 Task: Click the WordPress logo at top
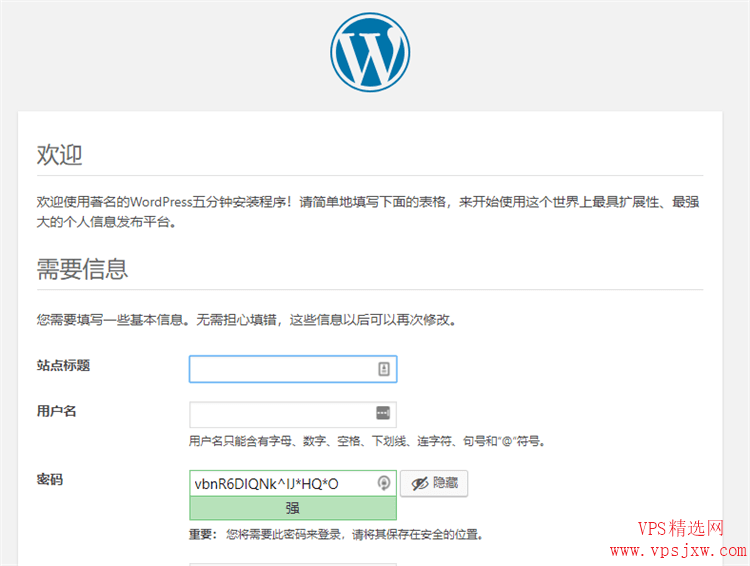[370, 52]
